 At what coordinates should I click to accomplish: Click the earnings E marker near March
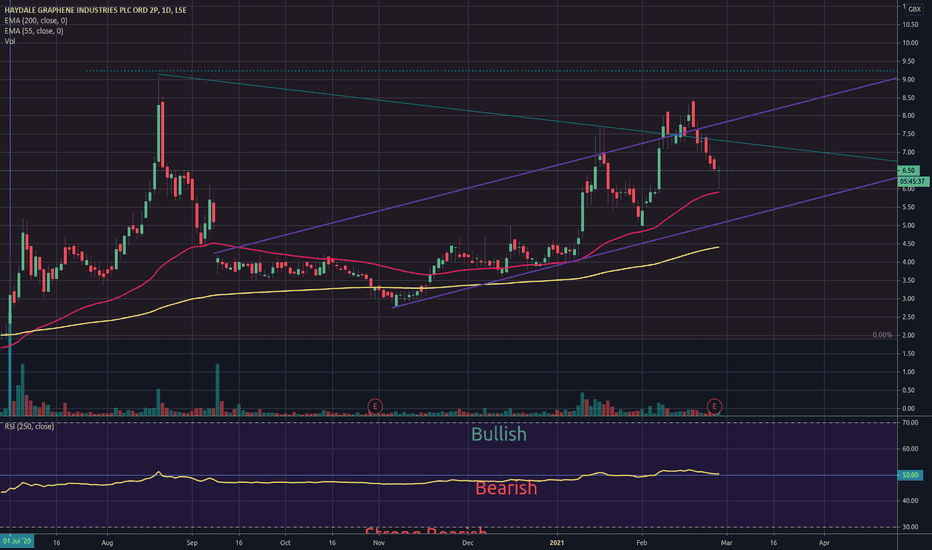coord(714,407)
